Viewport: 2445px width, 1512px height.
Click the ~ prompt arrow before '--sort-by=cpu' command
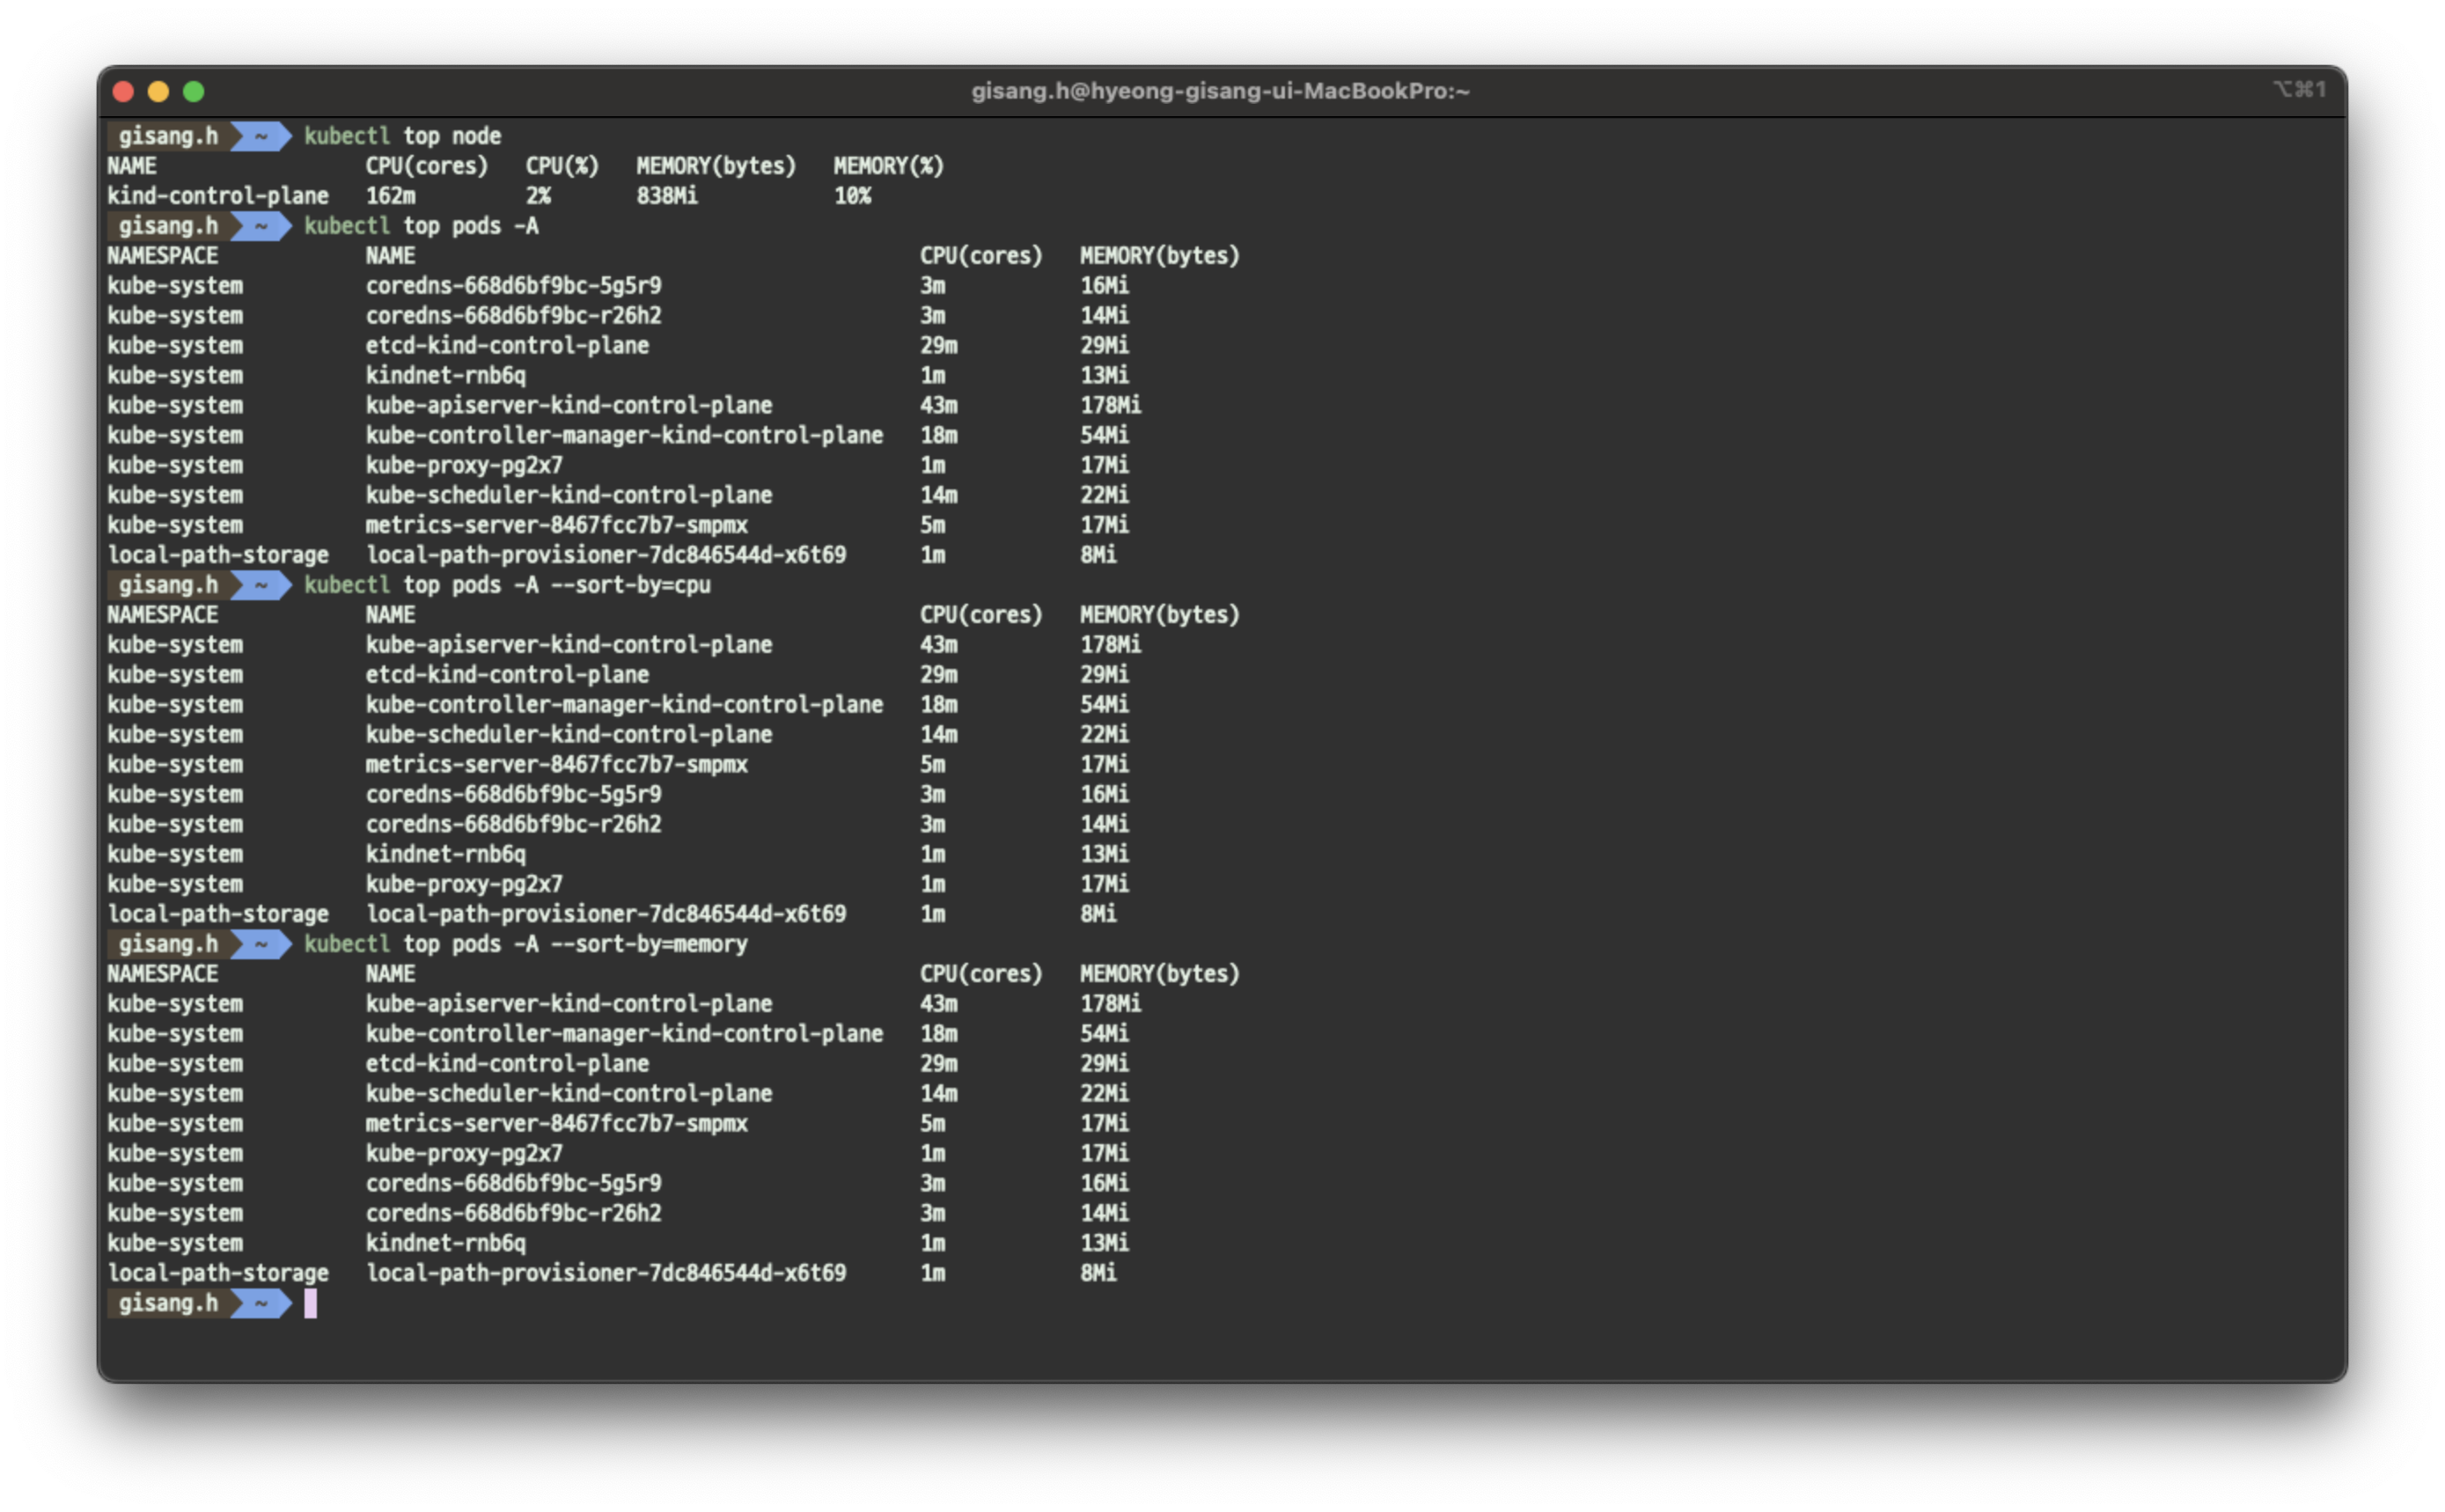point(261,585)
